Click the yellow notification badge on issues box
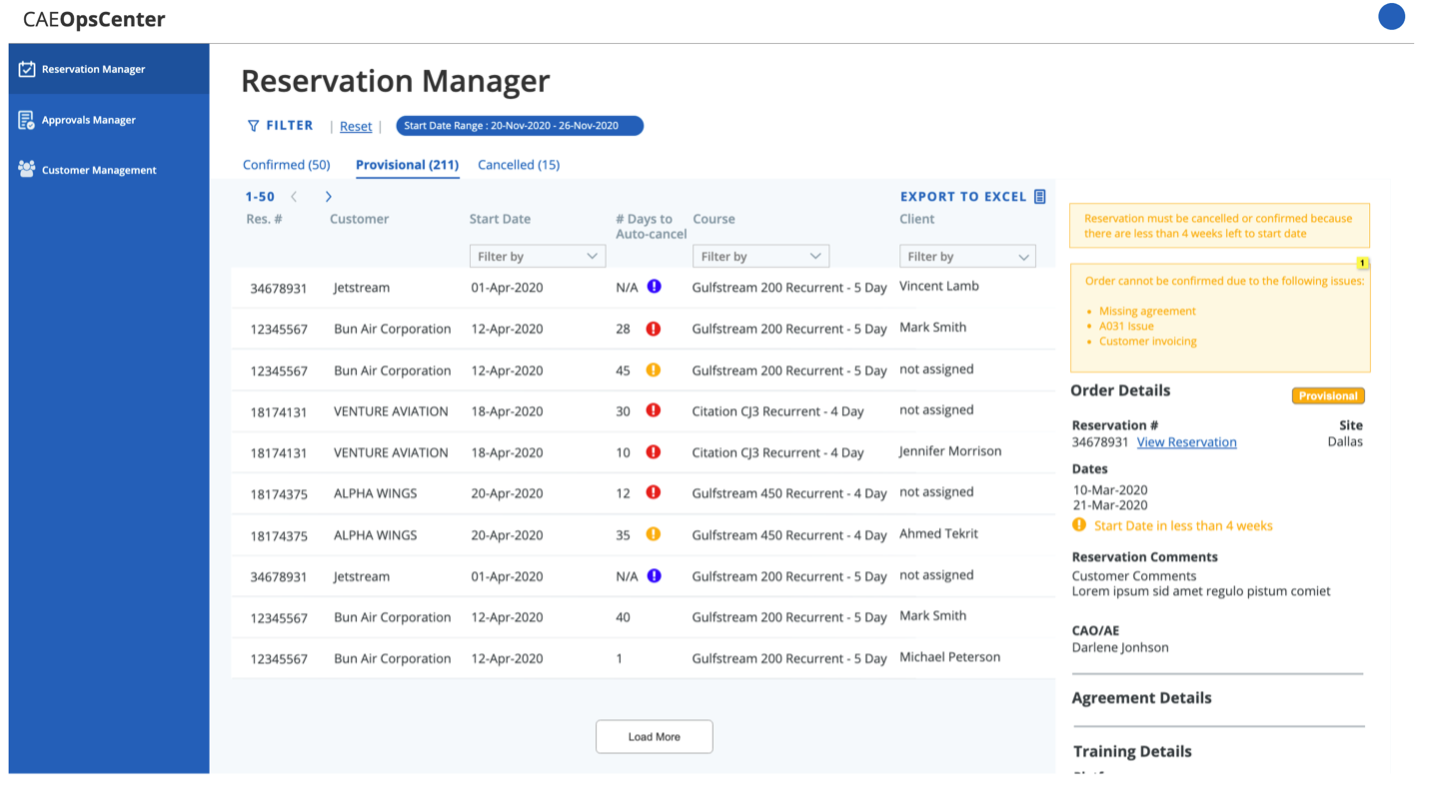The height and width of the screenshot is (803, 1430). click(1362, 264)
